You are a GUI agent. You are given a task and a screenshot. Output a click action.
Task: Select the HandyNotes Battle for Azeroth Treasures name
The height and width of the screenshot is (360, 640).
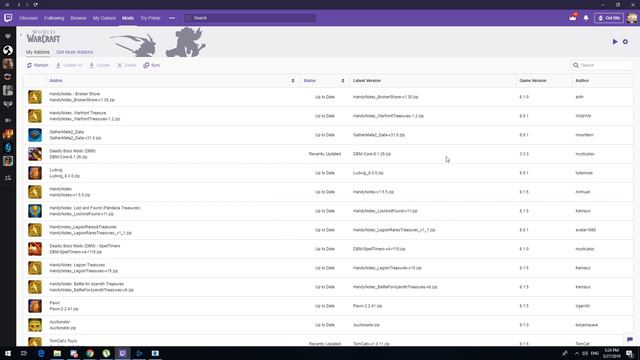87,284
